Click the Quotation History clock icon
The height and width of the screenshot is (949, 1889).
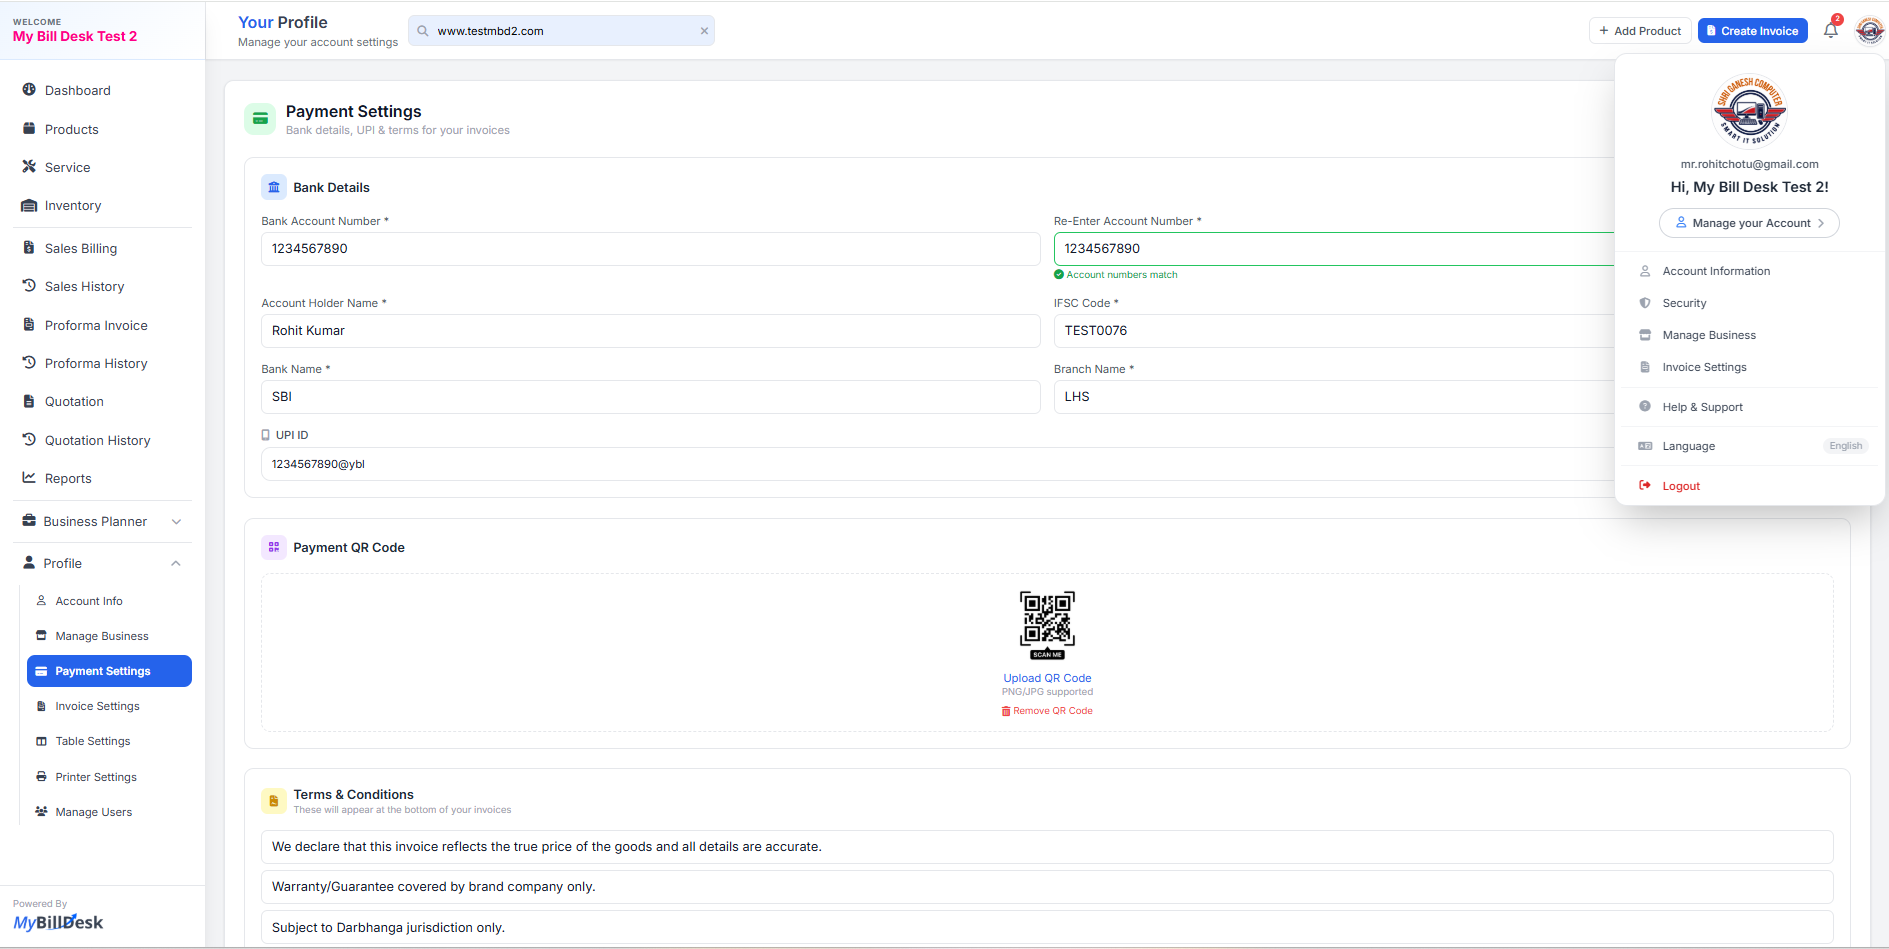pos(29,439)
